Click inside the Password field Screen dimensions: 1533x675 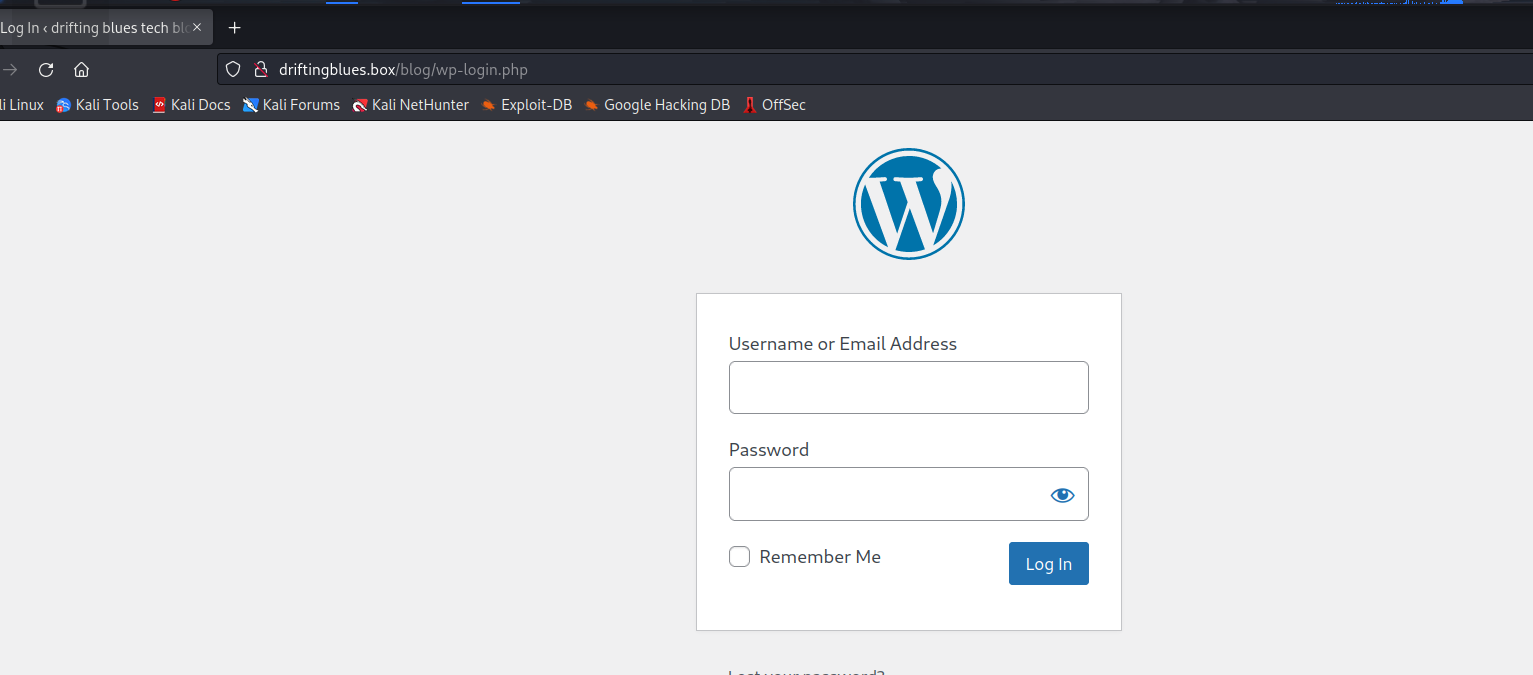(x=885, y=494)
